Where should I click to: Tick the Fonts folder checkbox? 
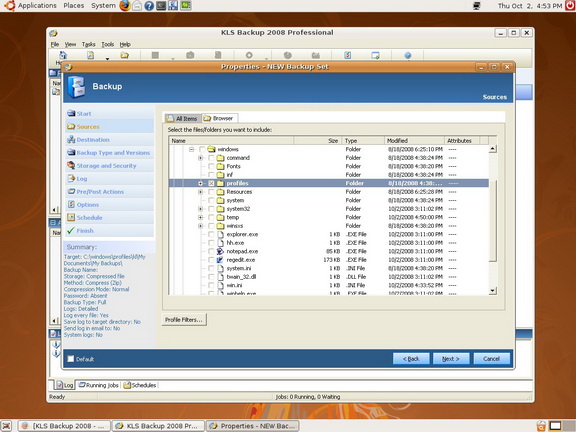click(211, 166)
